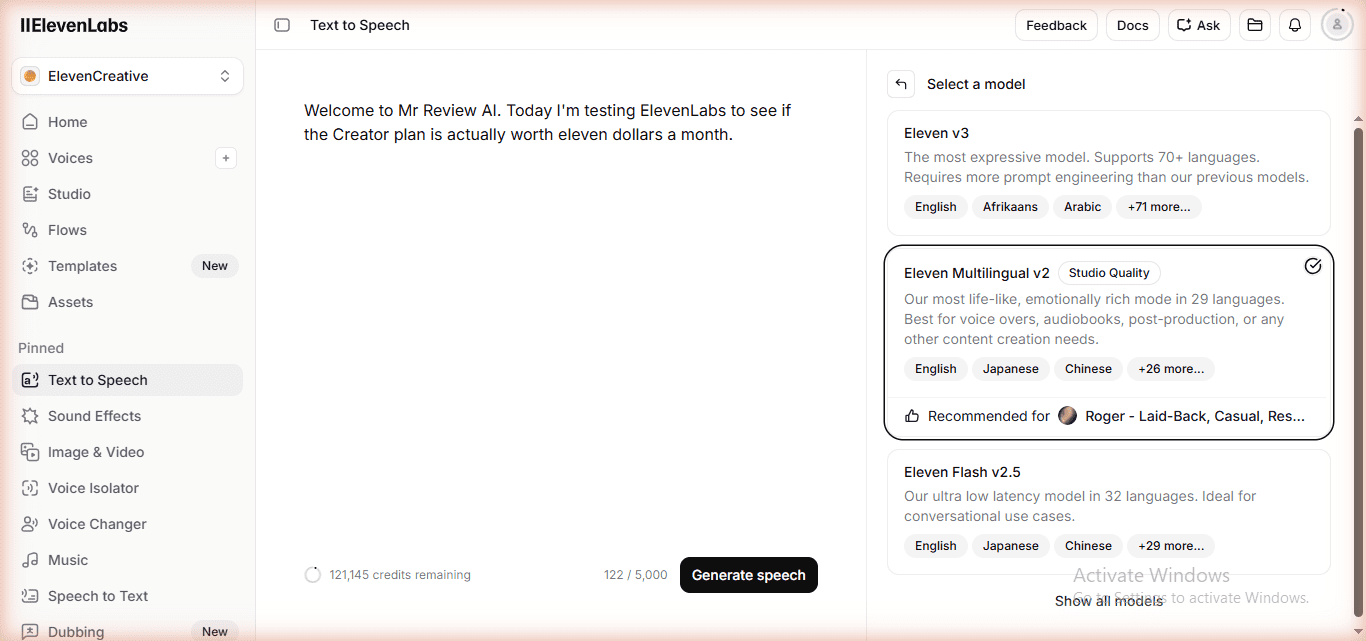Select the Eleven v3 model

(1109, 173)
